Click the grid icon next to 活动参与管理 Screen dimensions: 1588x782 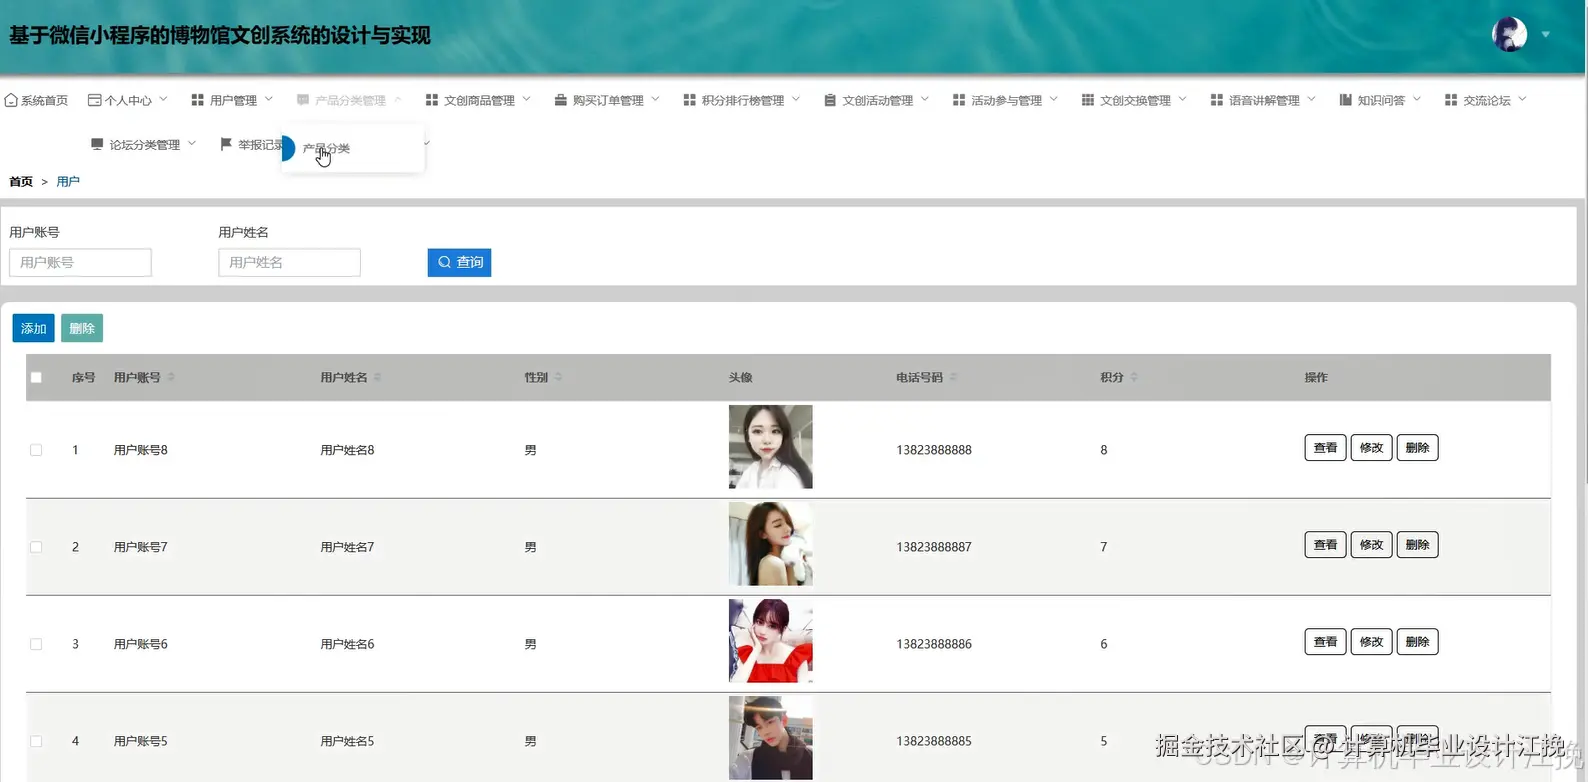[x=959, y=100]
